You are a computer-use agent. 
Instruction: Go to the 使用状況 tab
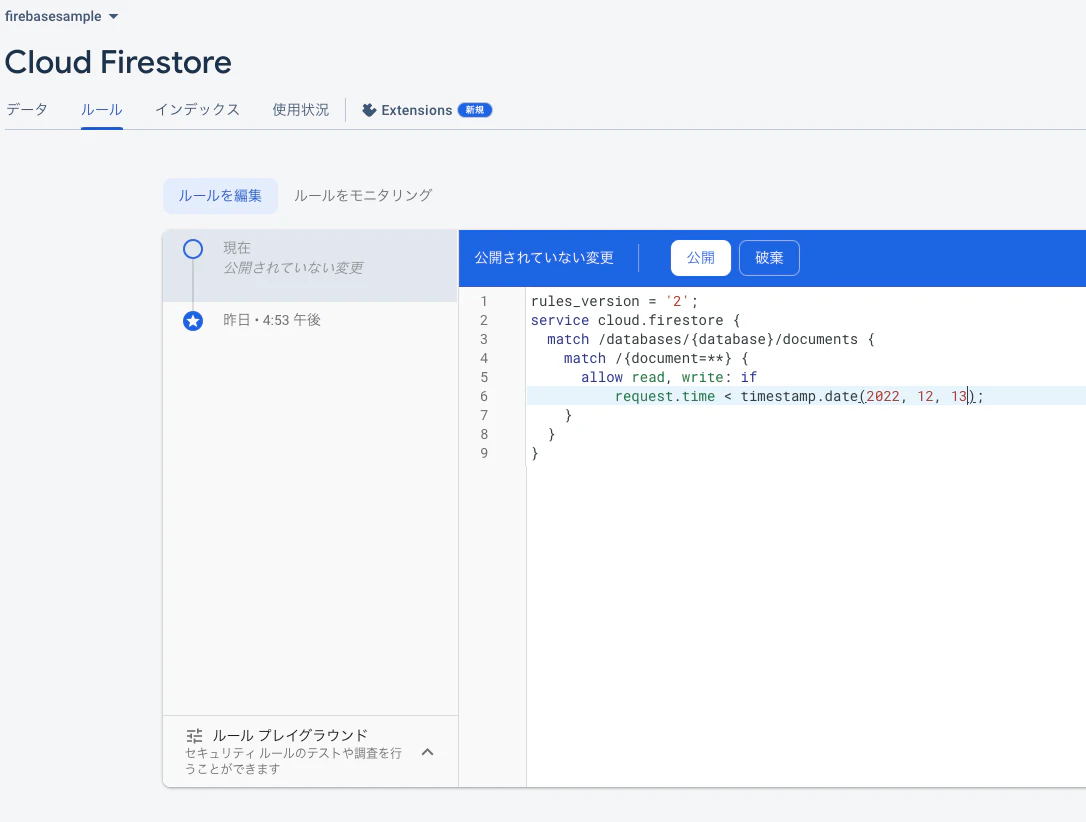301,109
